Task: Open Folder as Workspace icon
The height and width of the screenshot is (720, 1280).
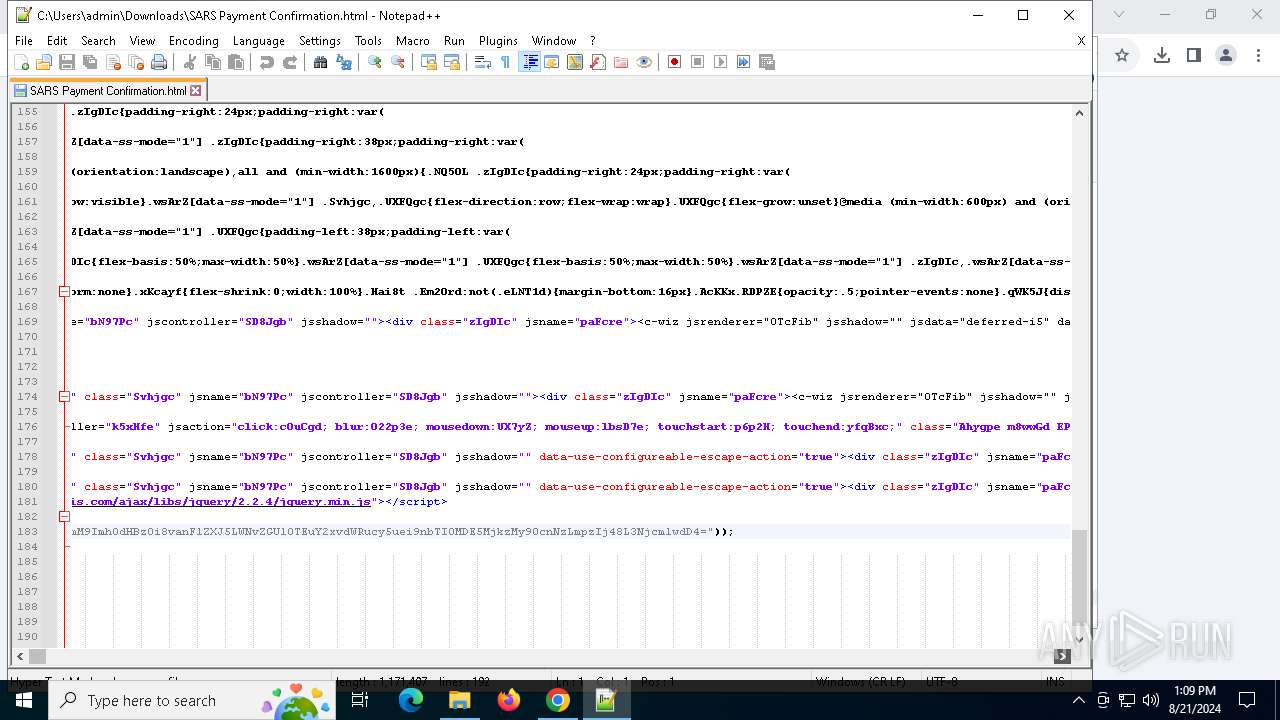Action: (621, 62)
